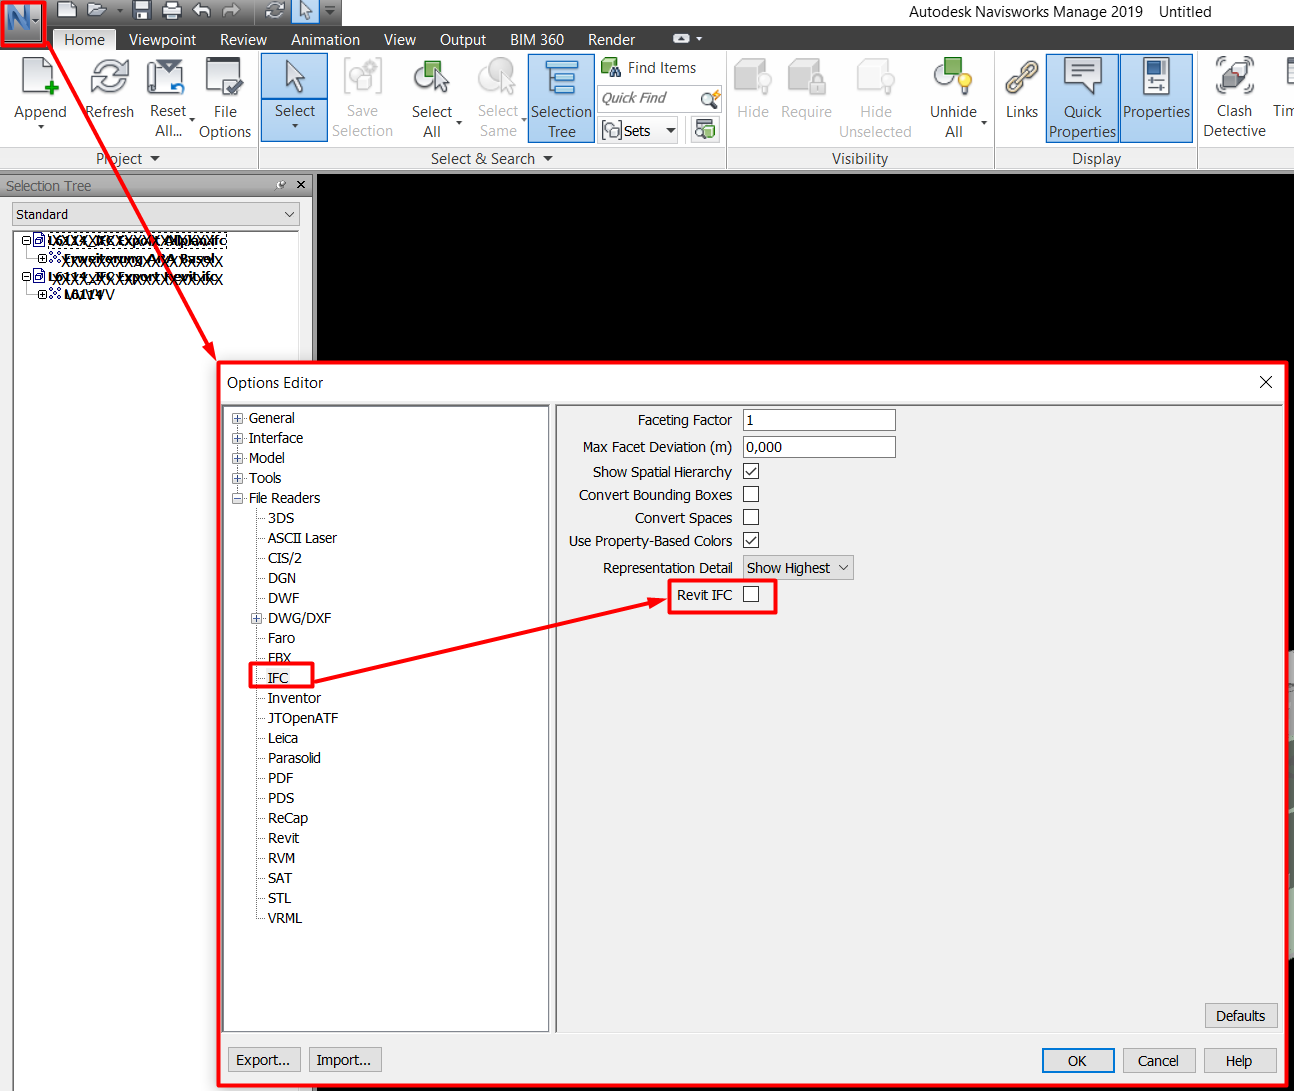Screen dimensions: 1294x1091
Task: Open the BIM 360 ribbon tab
Action: (x=537, y=39)
